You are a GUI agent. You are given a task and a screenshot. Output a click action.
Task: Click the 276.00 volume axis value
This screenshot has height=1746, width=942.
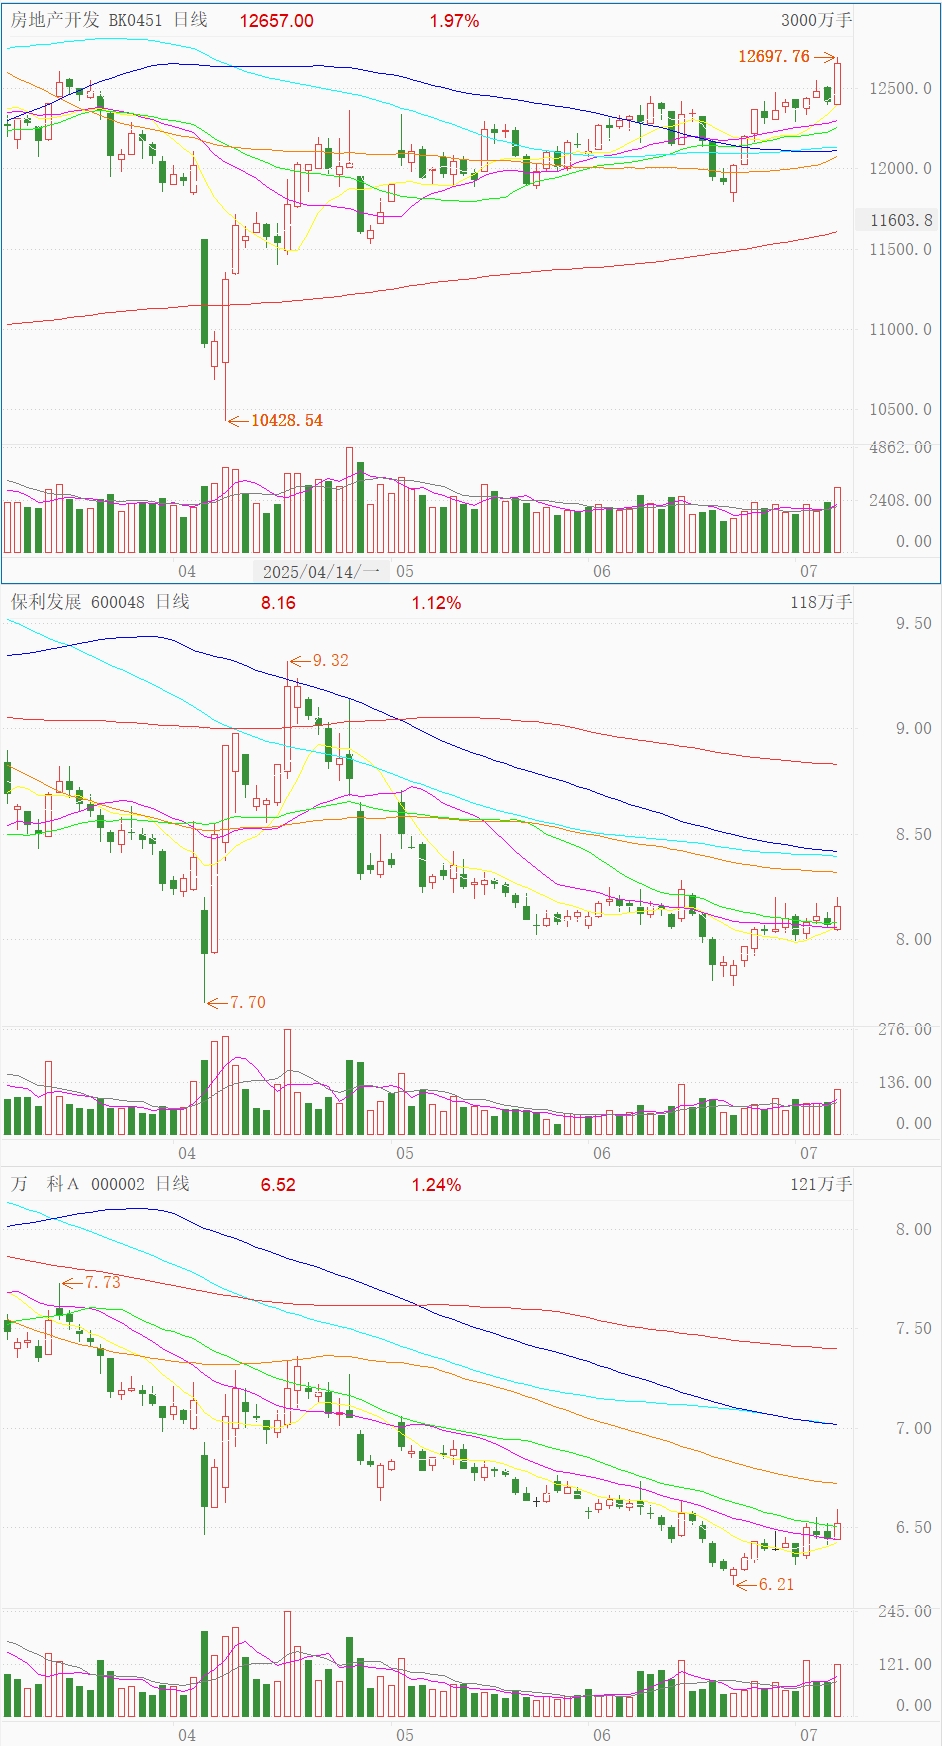(905, 1029)
